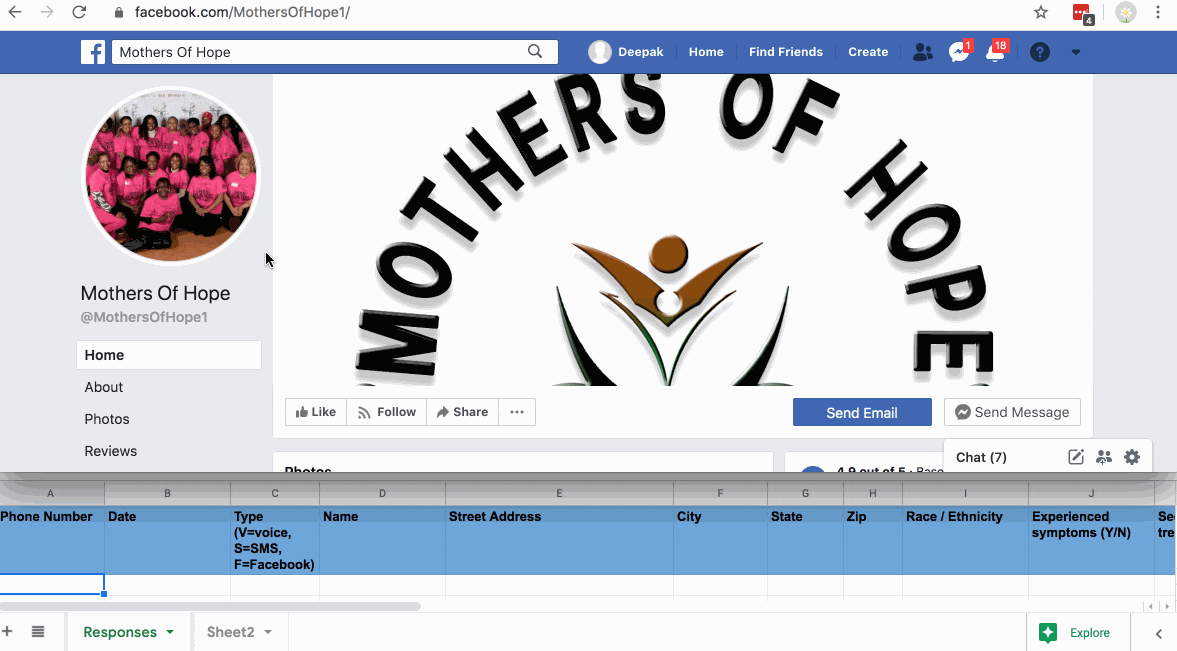Click the search magnifier icon
Image resolution: width=1177 pixels, height=651 pixels.
pyautogui.click(x=535, y=51)
